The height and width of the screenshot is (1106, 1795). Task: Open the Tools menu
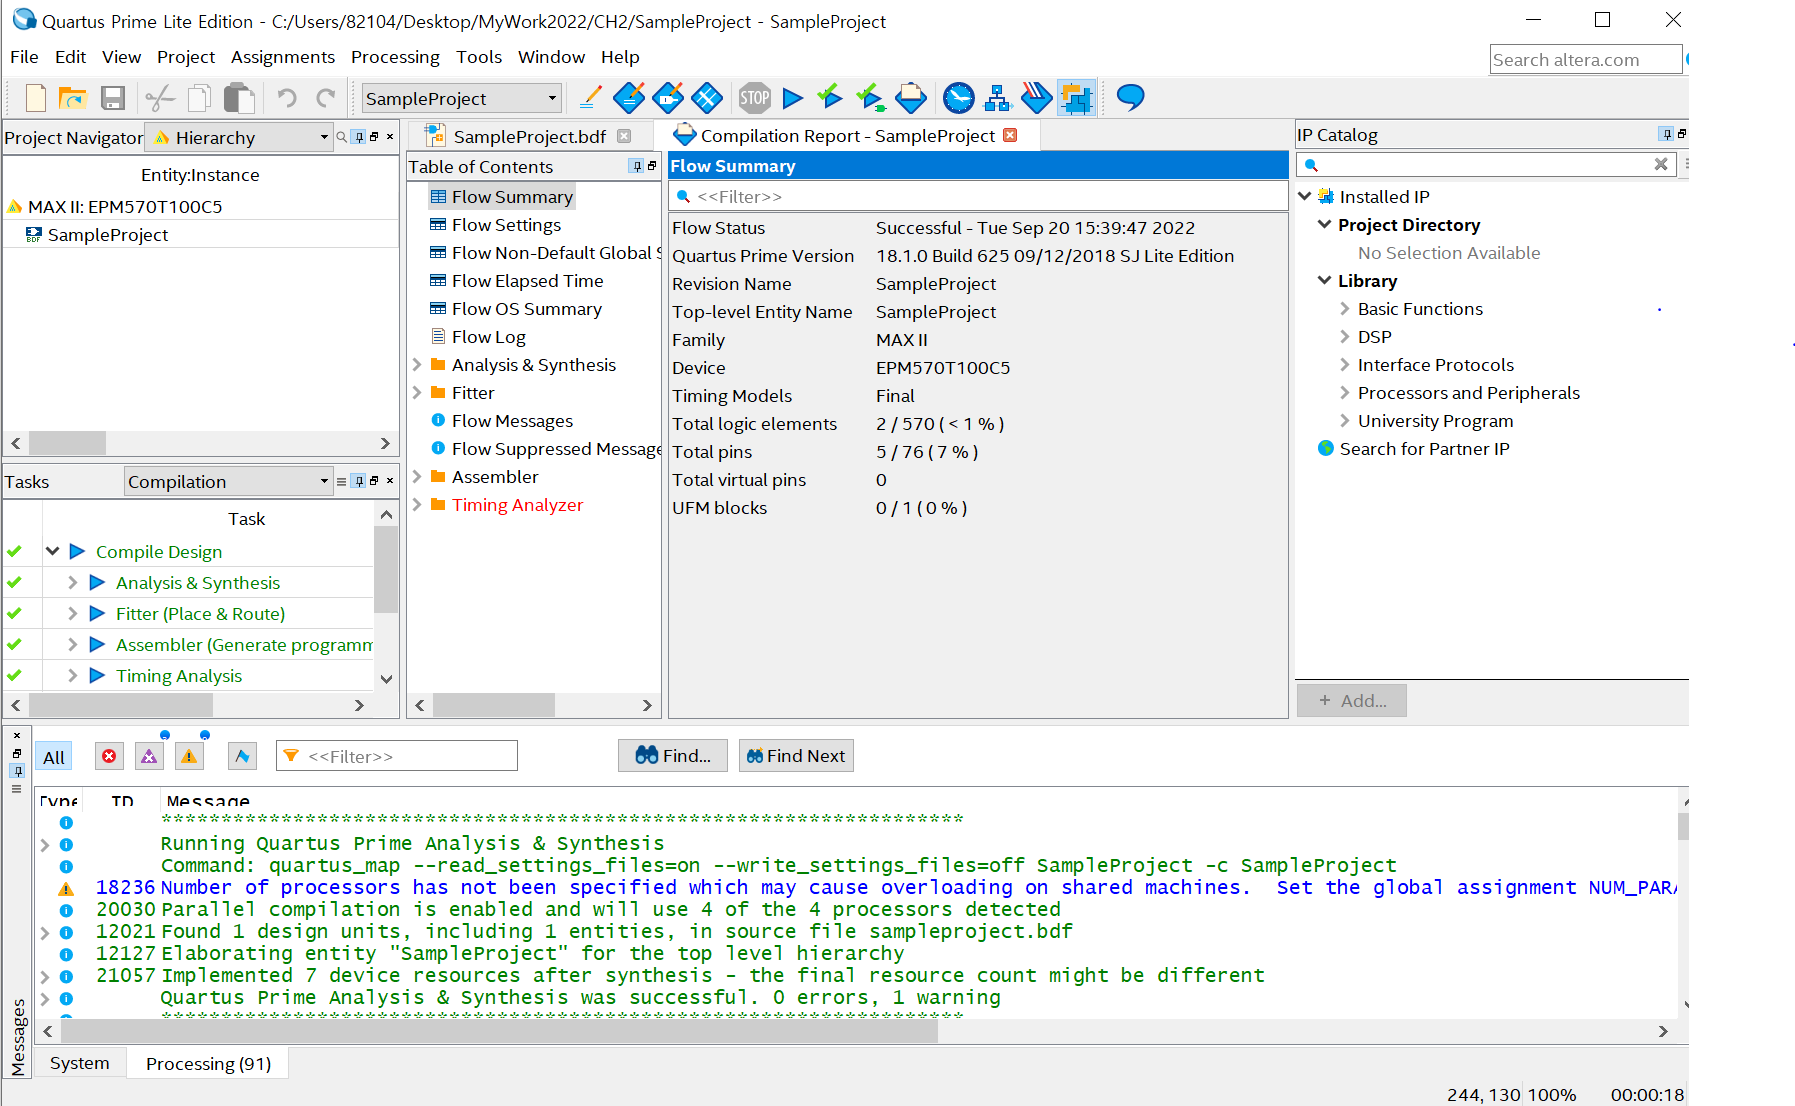coord(479,57)
